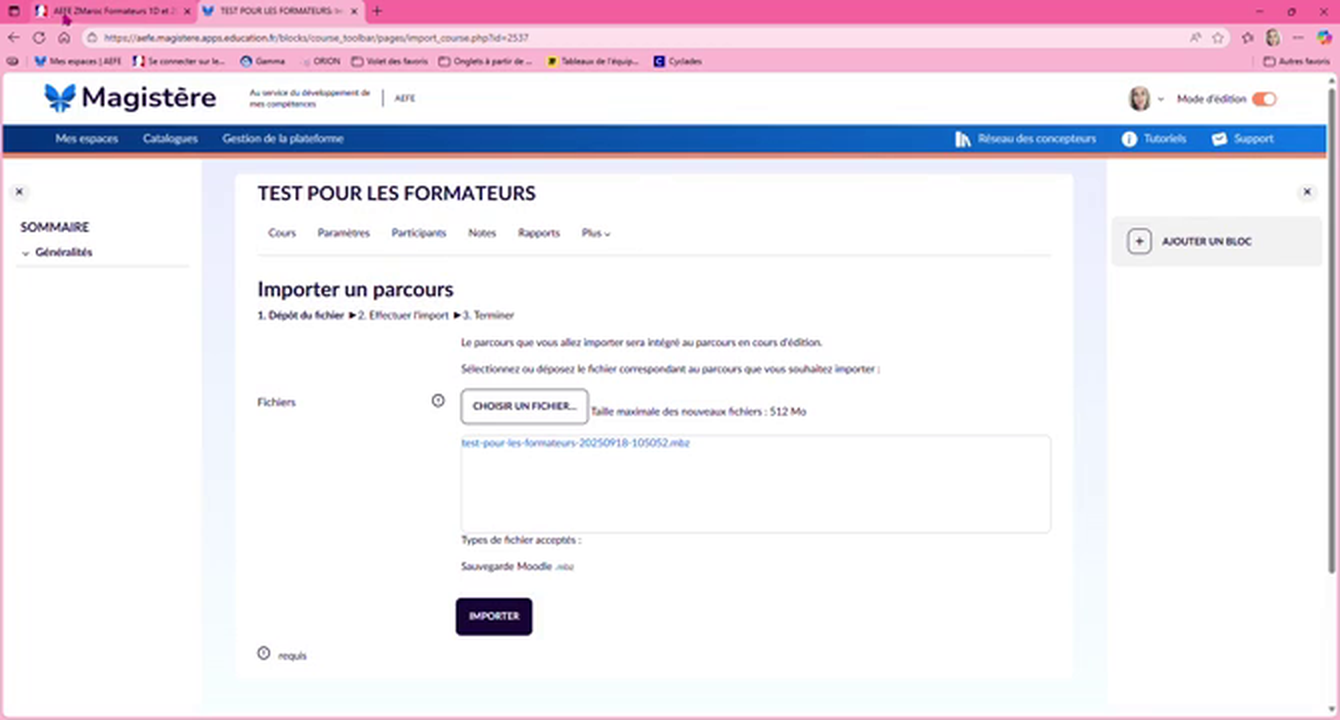Expand the Plus menu in course navigation

point(595,233)
